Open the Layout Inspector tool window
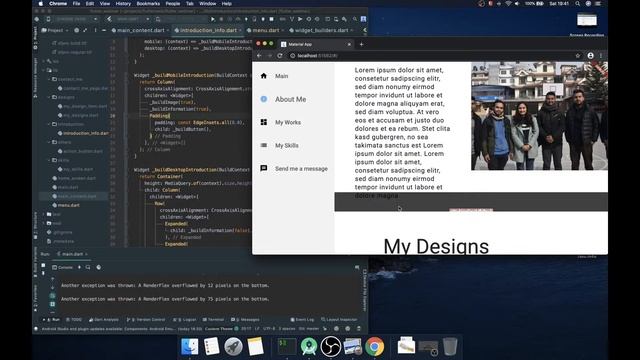640x360 pixels. 339,320
